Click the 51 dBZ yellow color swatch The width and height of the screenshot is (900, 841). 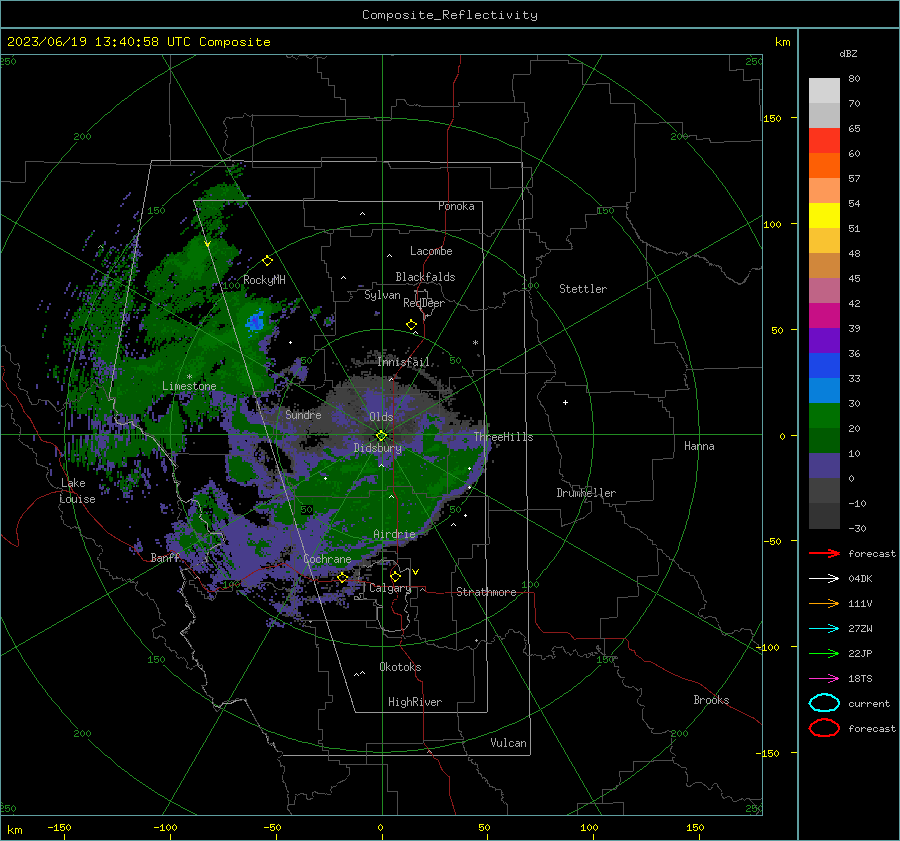click(x=824, y=216)
